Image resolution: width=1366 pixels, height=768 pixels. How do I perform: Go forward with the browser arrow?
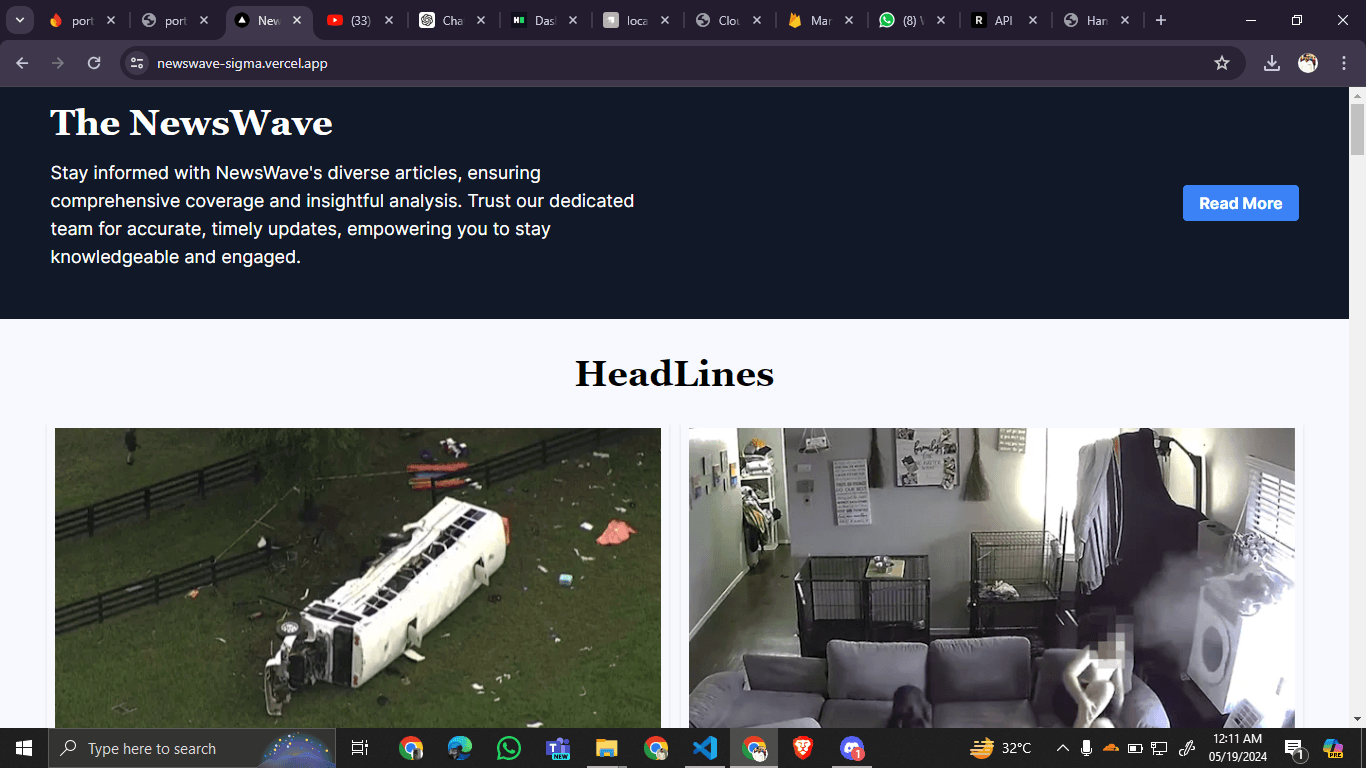pos(58,63)
